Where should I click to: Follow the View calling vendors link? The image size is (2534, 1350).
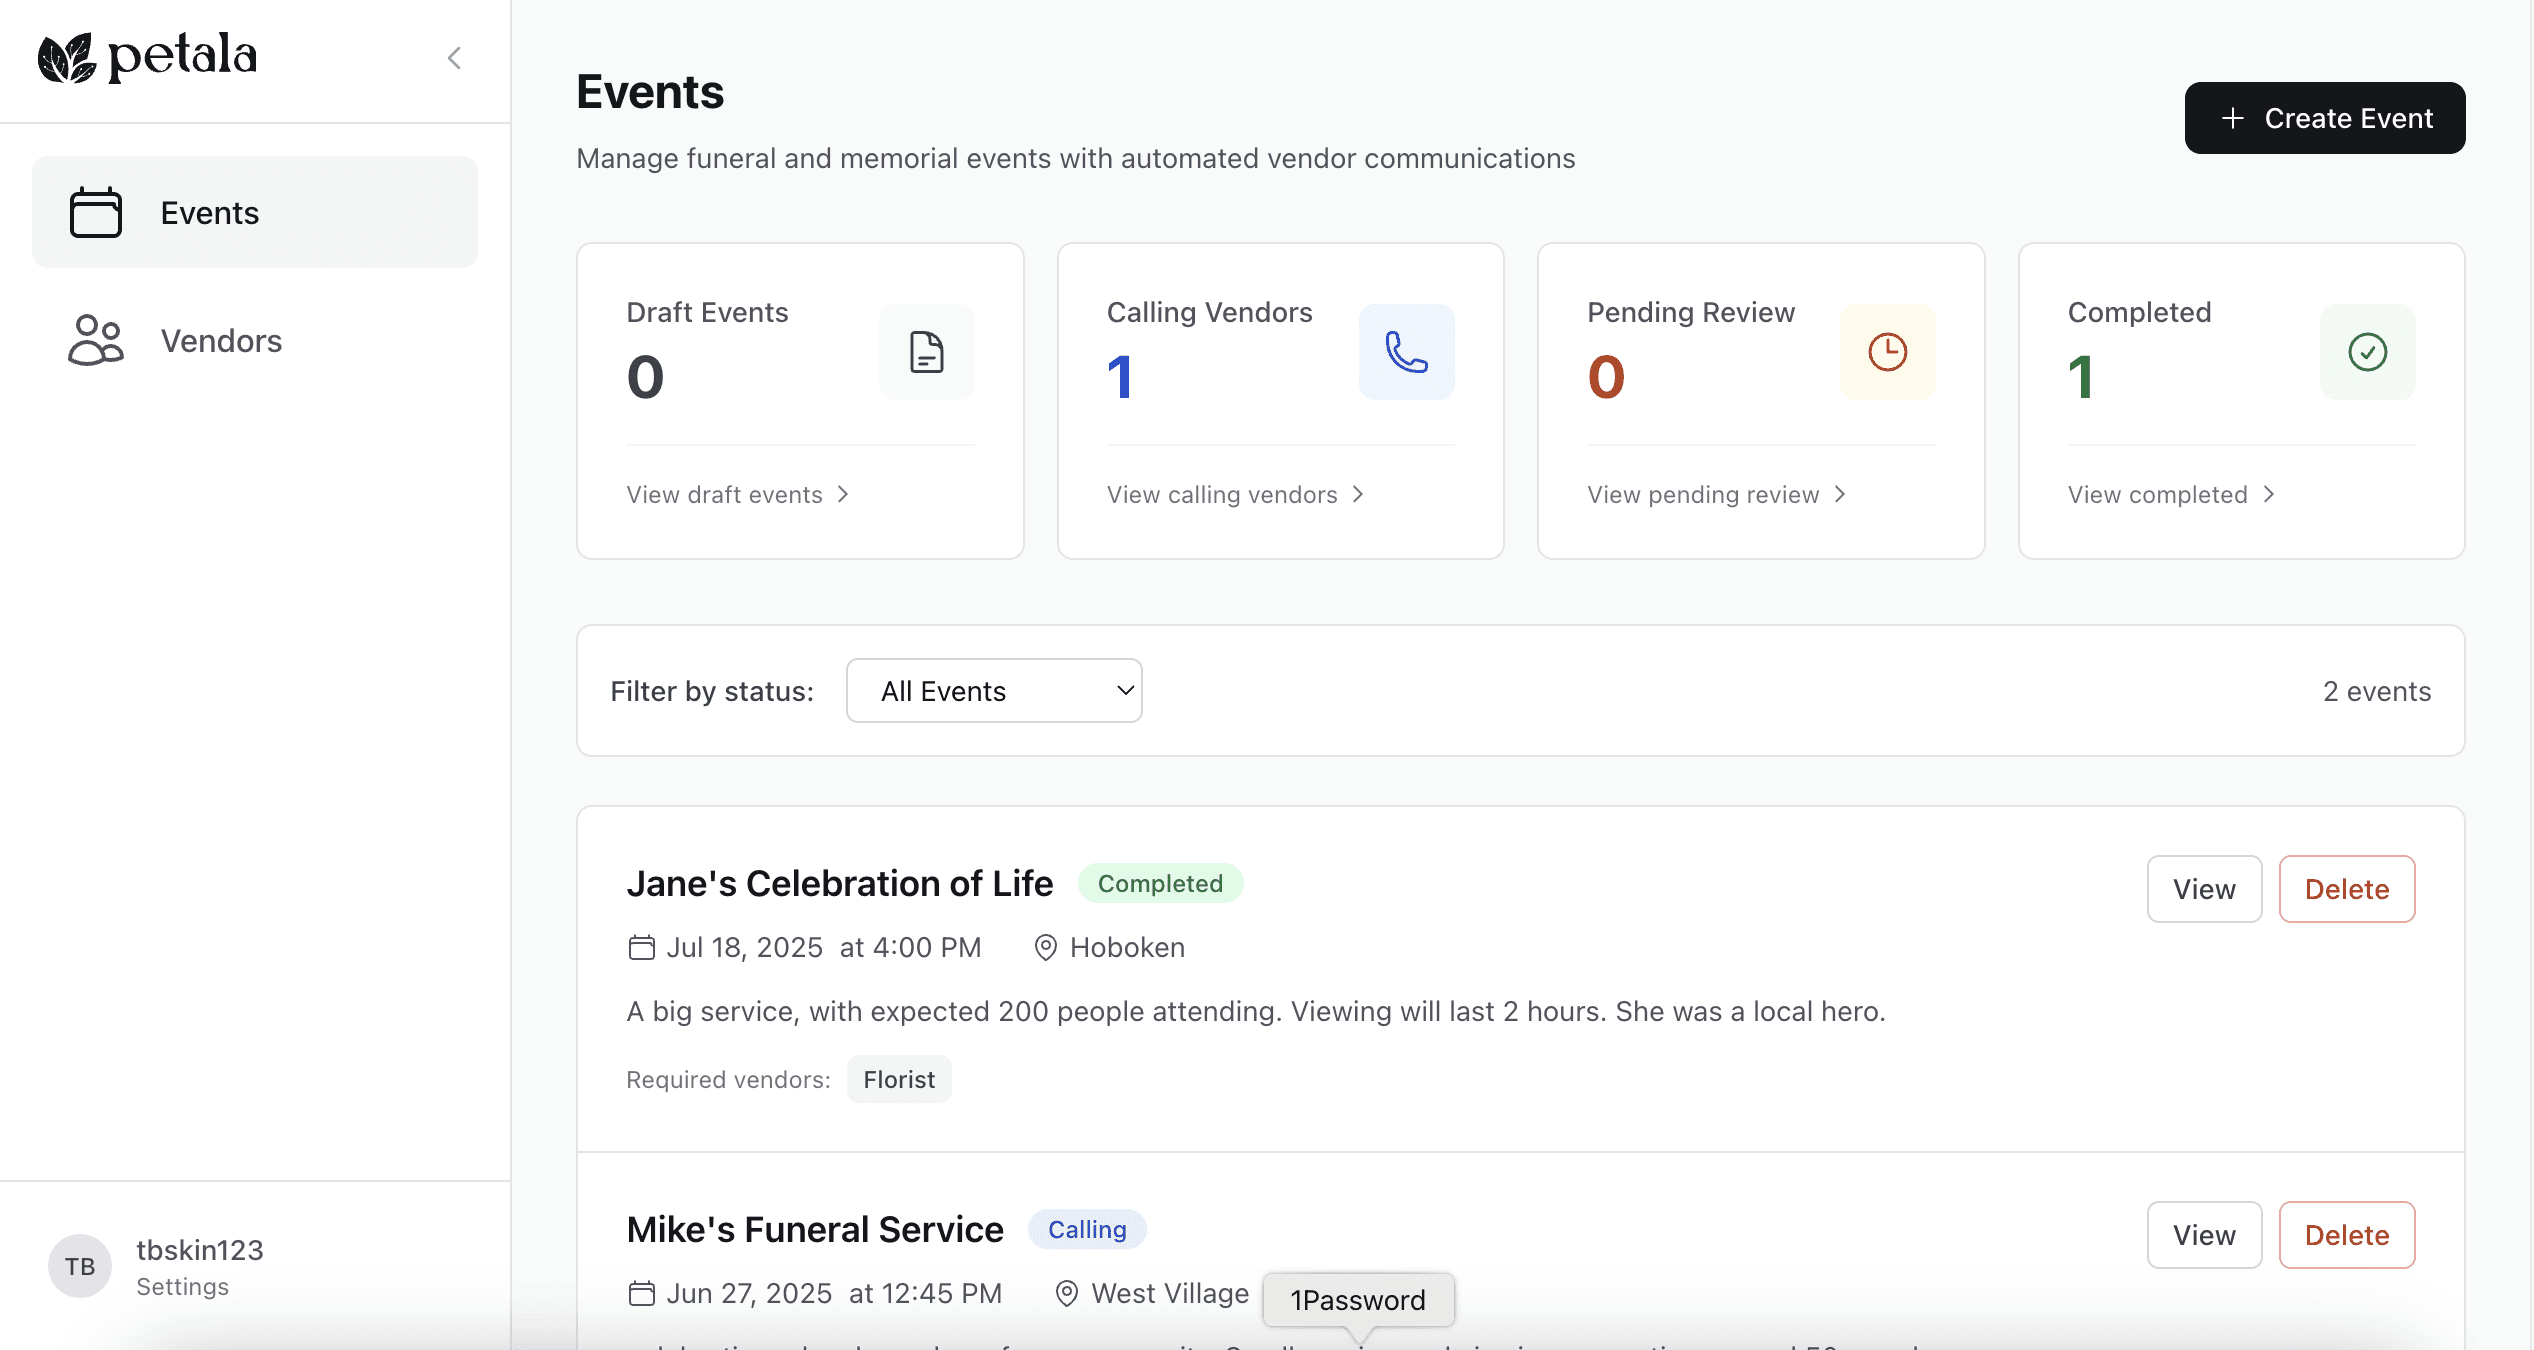tap(1236, 494)
